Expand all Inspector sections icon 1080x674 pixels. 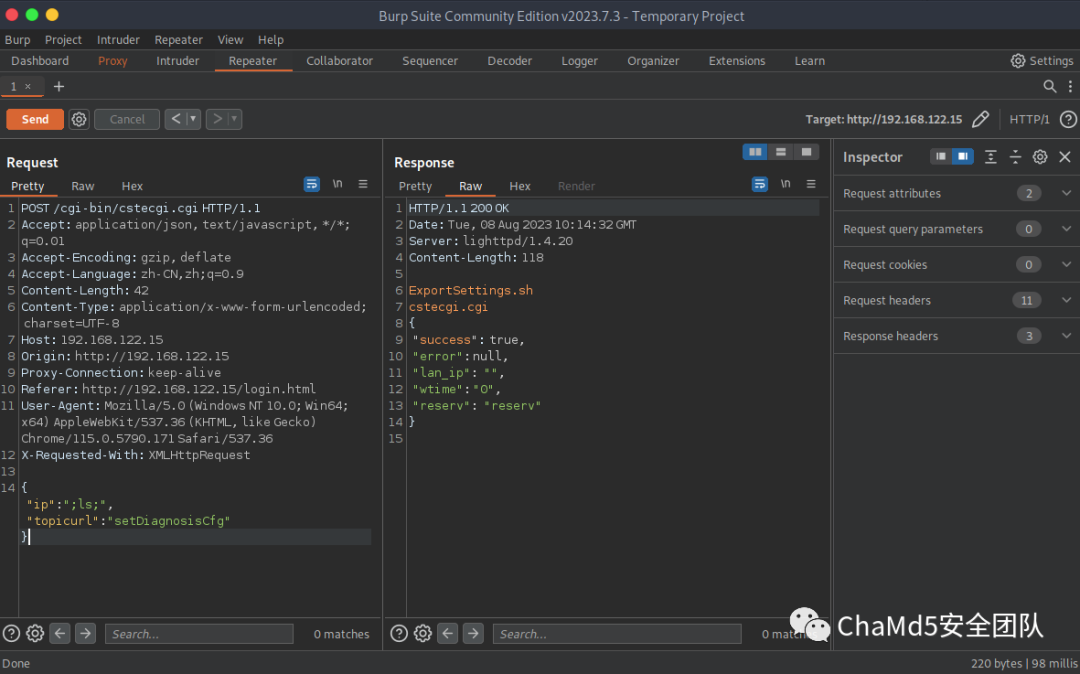990,157
